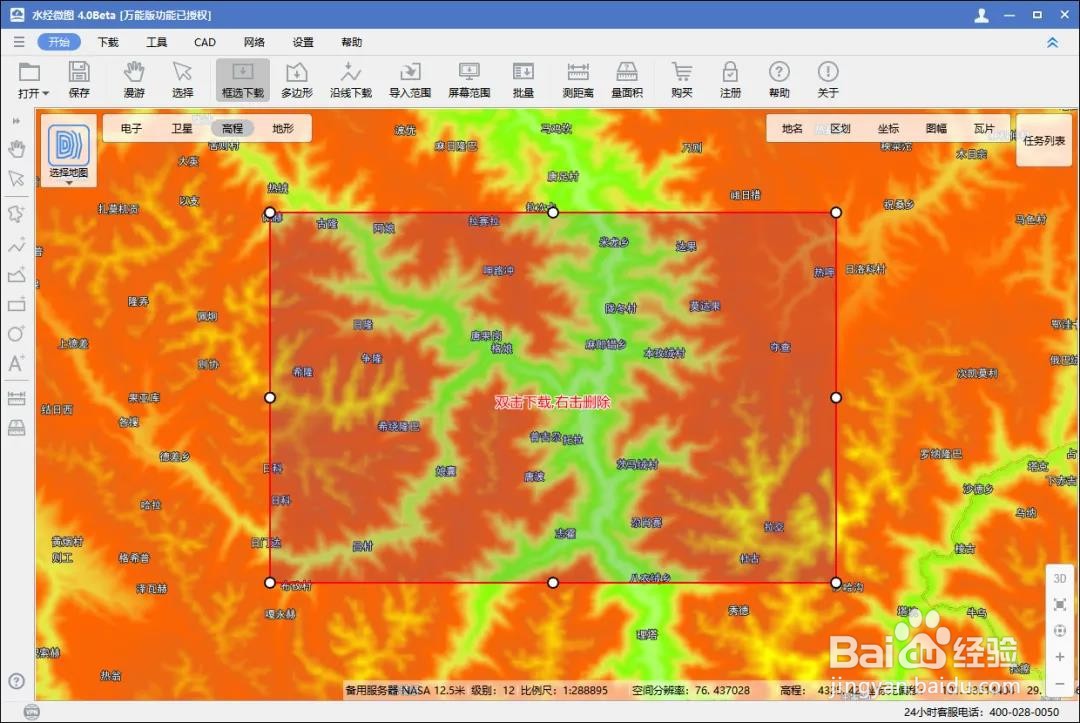Click the 导入范围 import range icon

[x=410, y=79]
